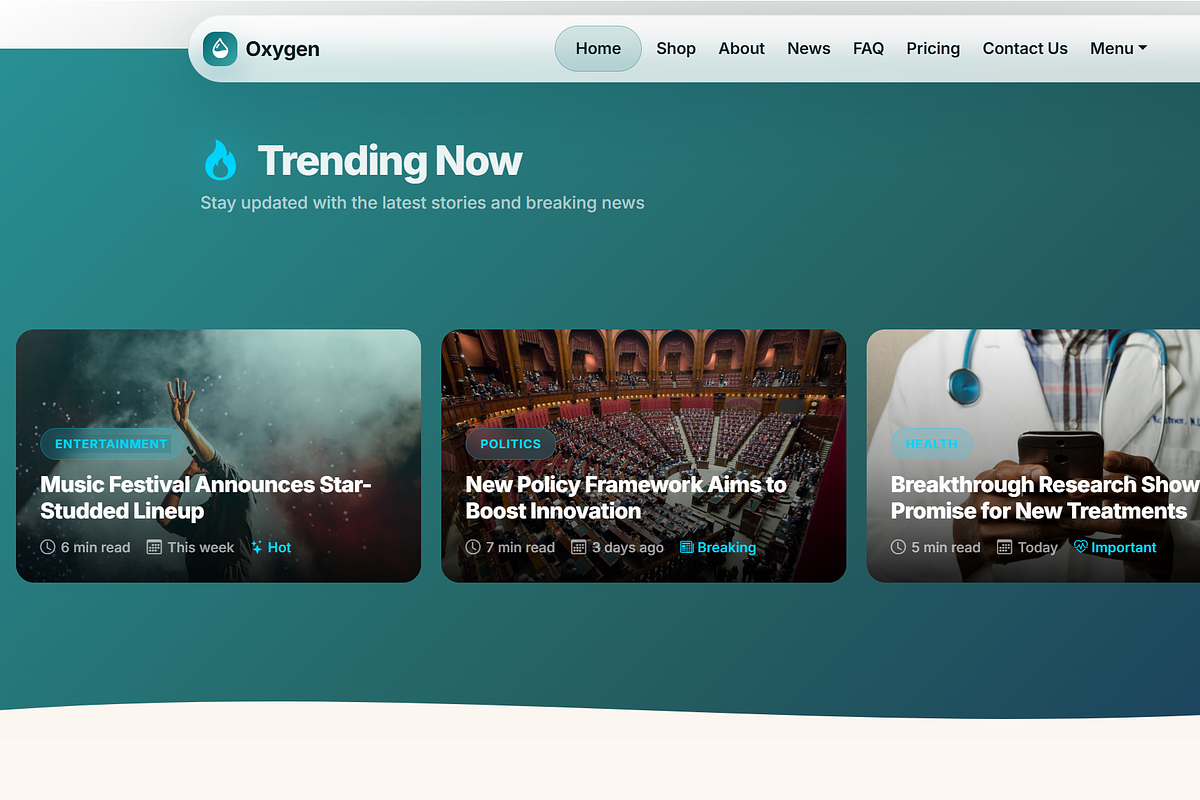The image size is (1200, 800).
Task: Open the Shop page
Action: click(x=676, y=48)
